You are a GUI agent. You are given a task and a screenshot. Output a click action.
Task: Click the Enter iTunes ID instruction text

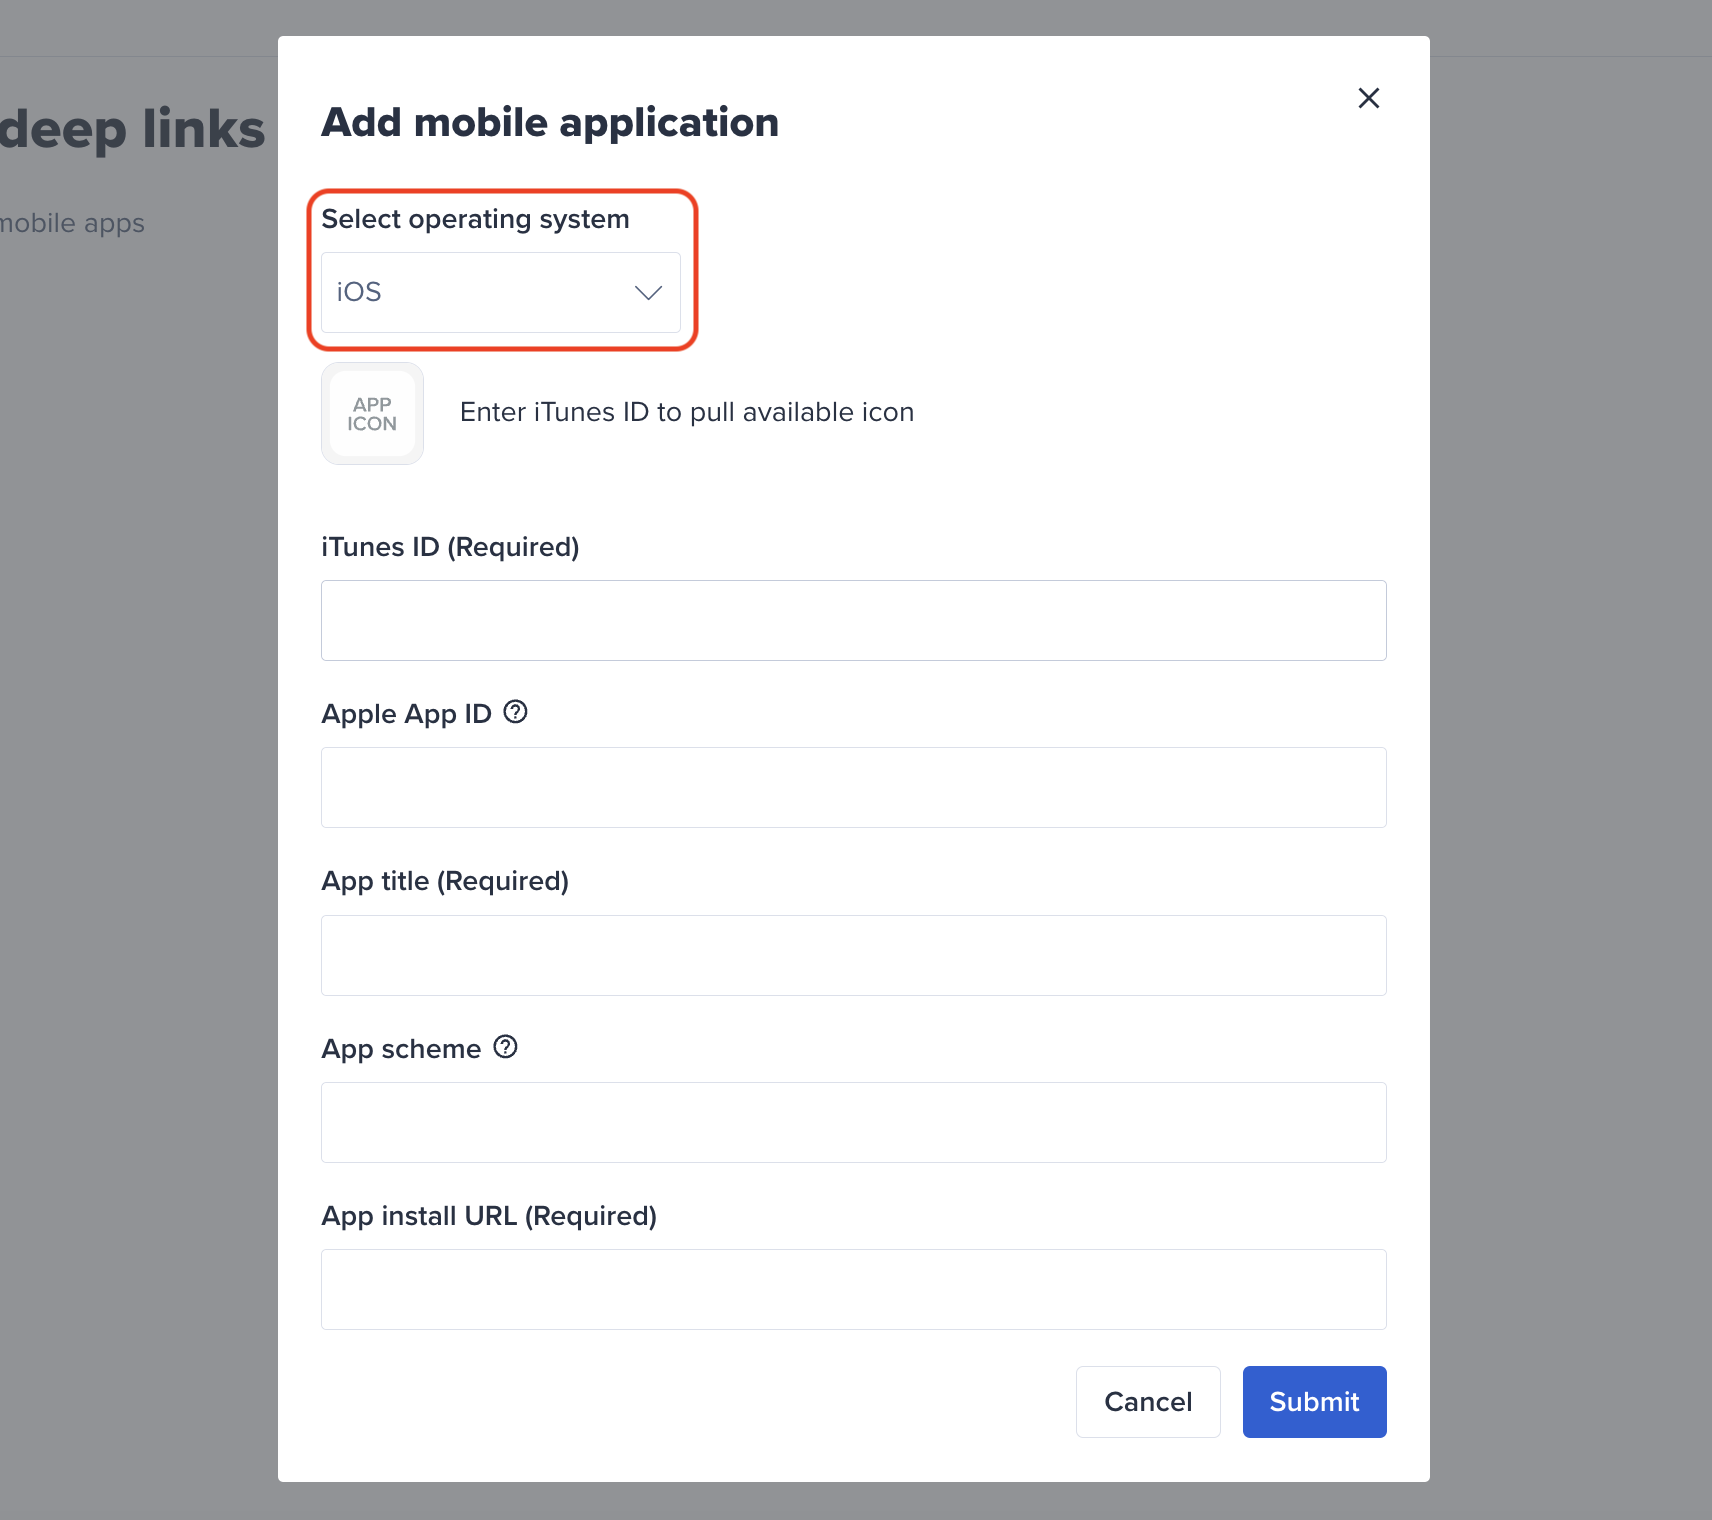click(x=686, y=412)
